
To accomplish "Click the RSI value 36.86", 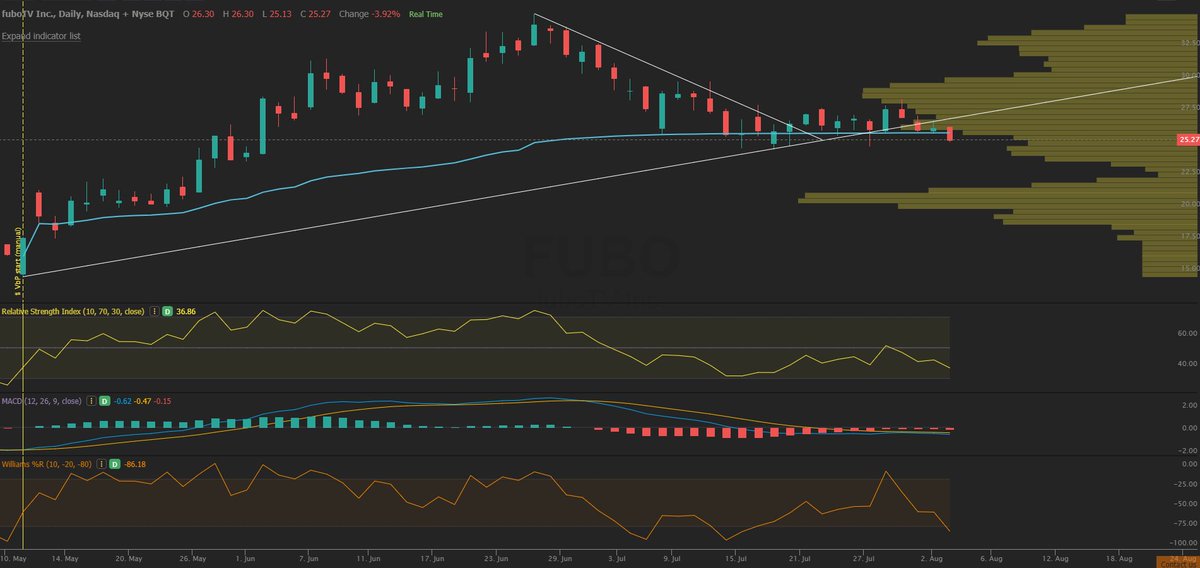I will tap(187, 312).
